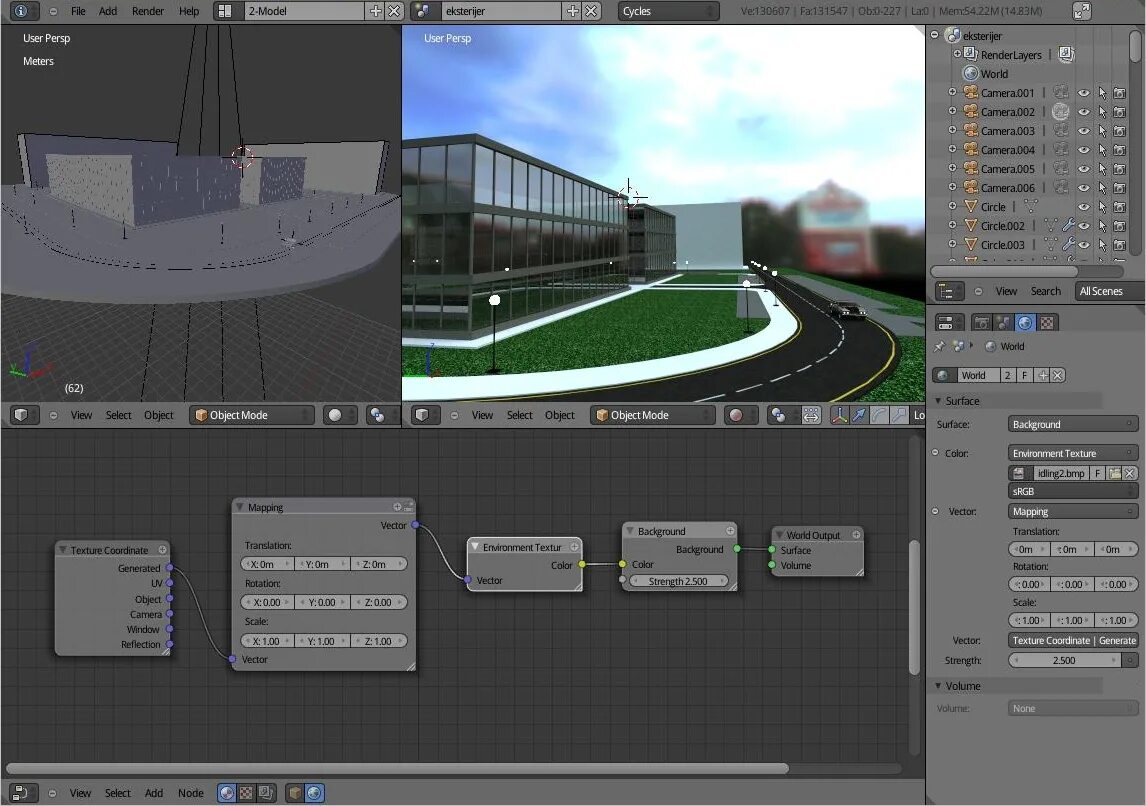This screenshot has width=1146, height=806.
Task: Open the Help menu
Action: tap(189, 11)
